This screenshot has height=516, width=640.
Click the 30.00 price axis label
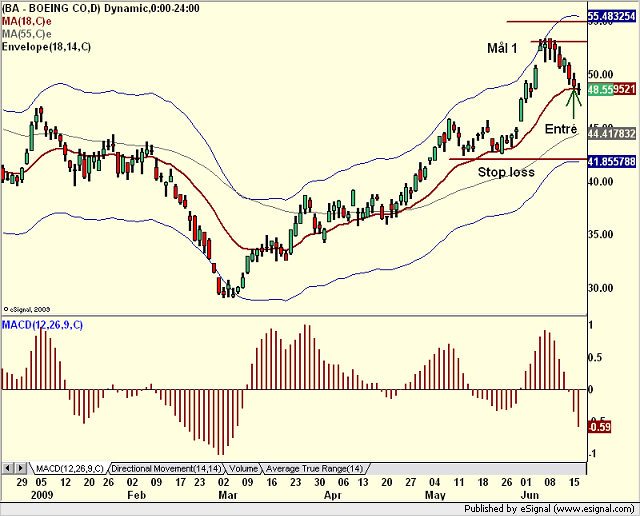[600, 288]
